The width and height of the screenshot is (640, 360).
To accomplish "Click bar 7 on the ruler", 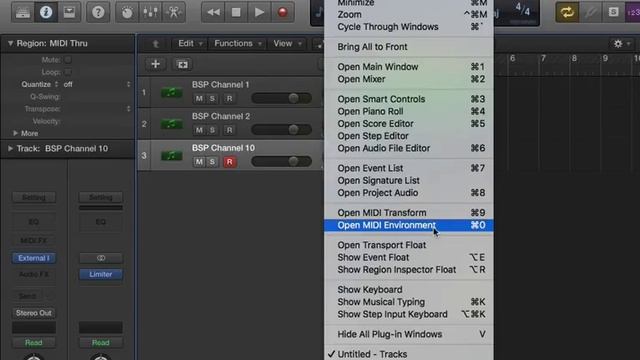I will click(543, 58).
